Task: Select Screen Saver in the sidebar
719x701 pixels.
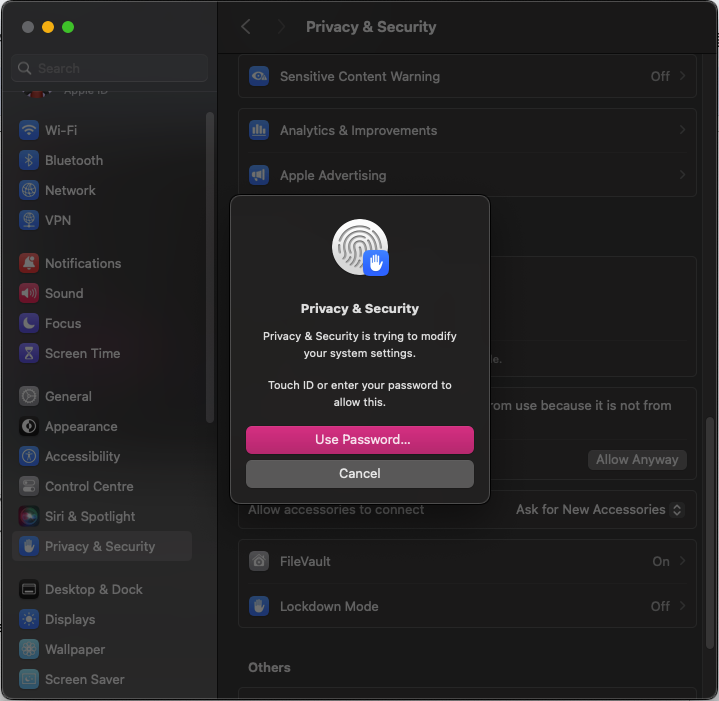Action: pyautogui.click(x=102, y=679)
